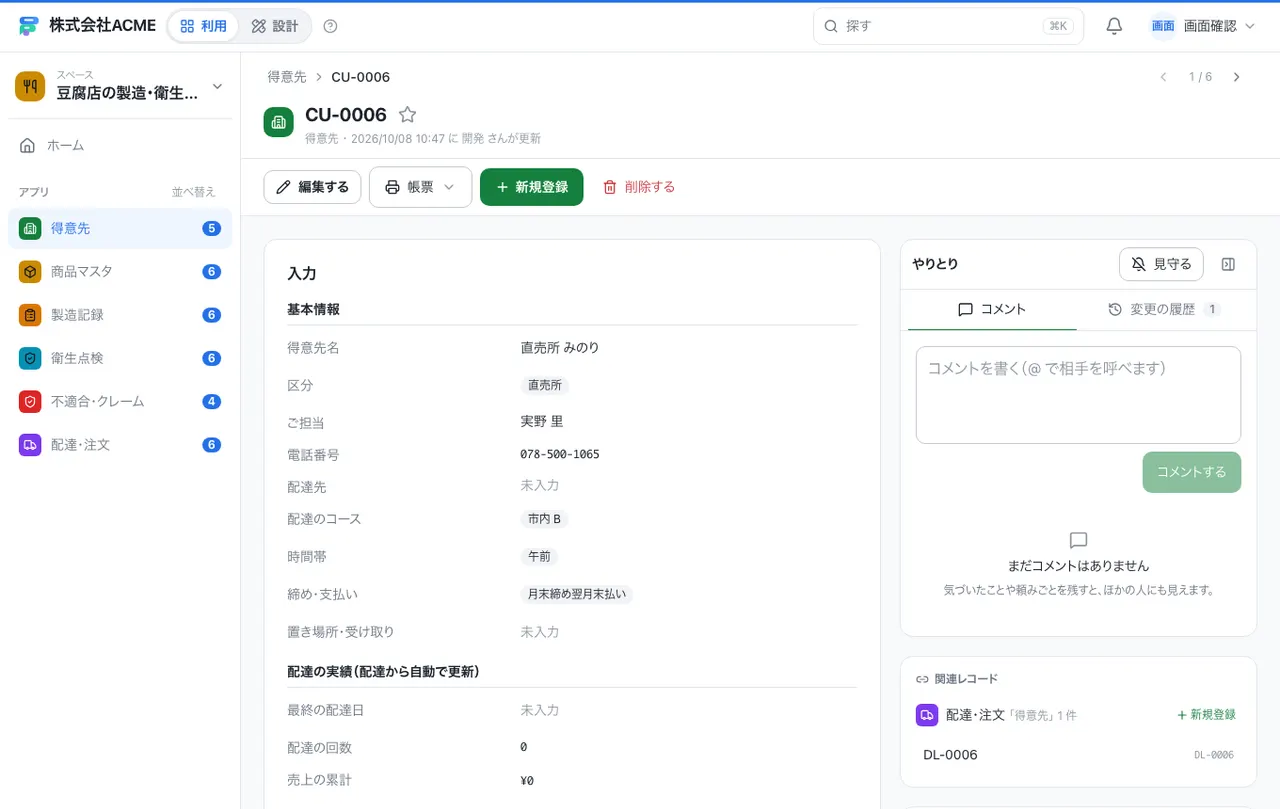Click the comment text area
Image resolution: width=1280 pixels, height=809 pixels.
tap(1078, 395)
